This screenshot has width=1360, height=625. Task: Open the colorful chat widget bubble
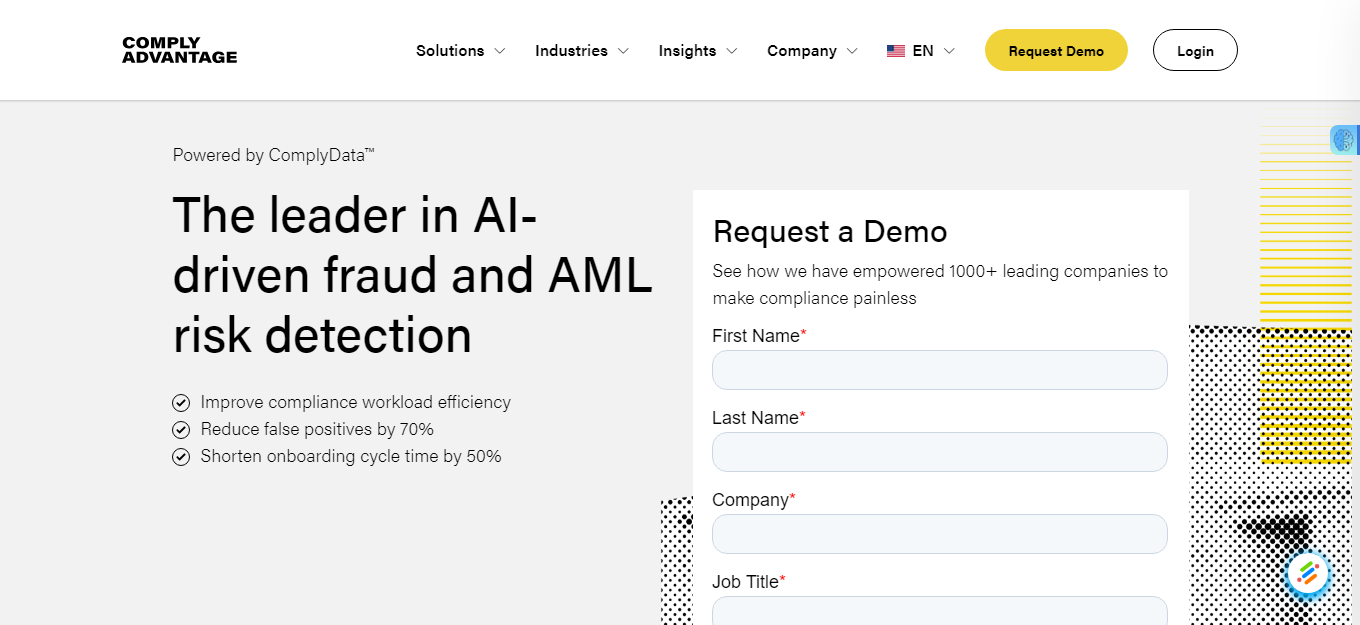tap(1308, 575)
